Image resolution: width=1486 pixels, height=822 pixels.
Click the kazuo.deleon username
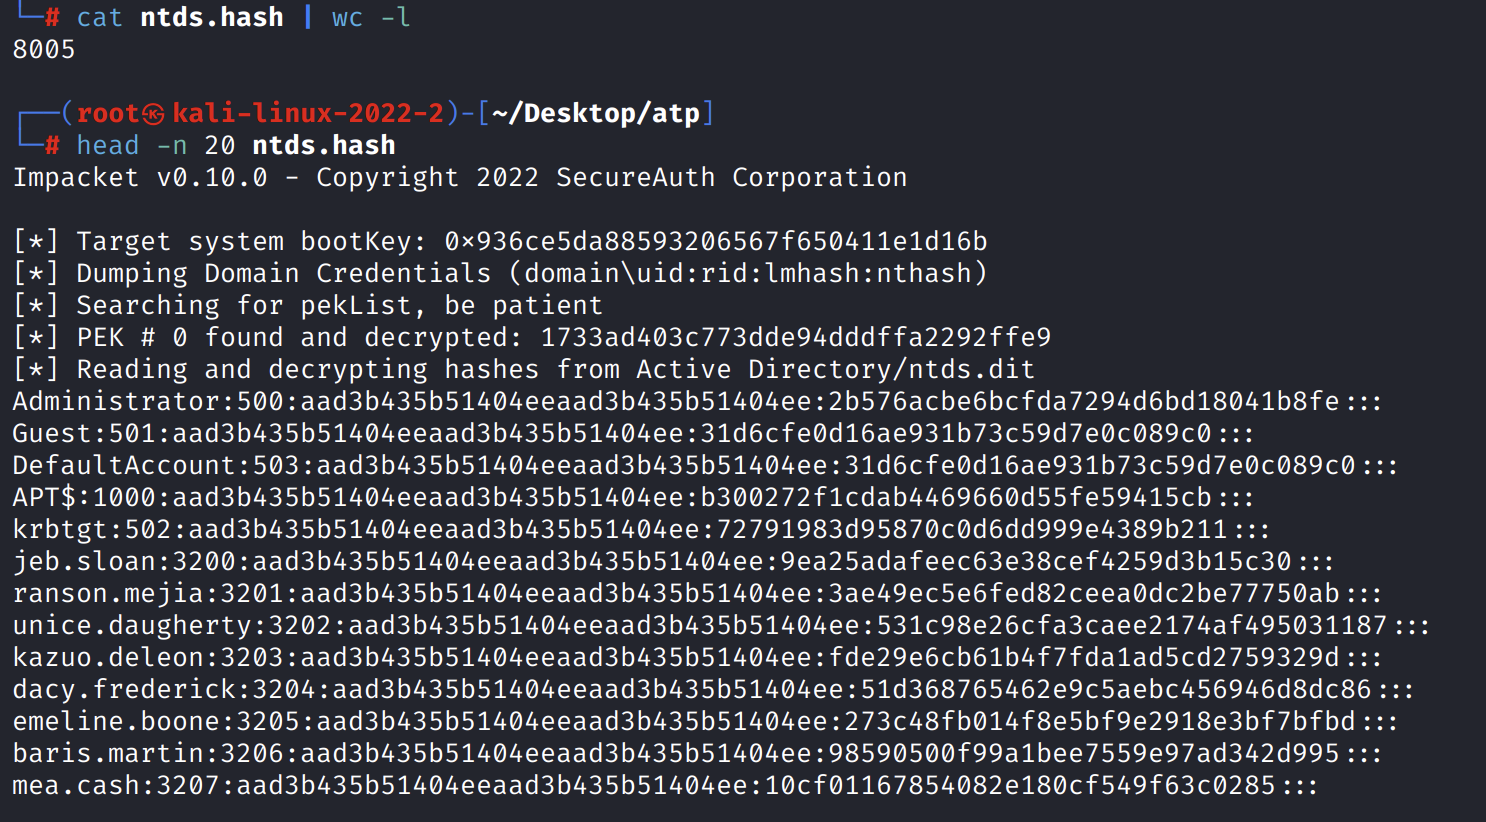pos(108,658)
